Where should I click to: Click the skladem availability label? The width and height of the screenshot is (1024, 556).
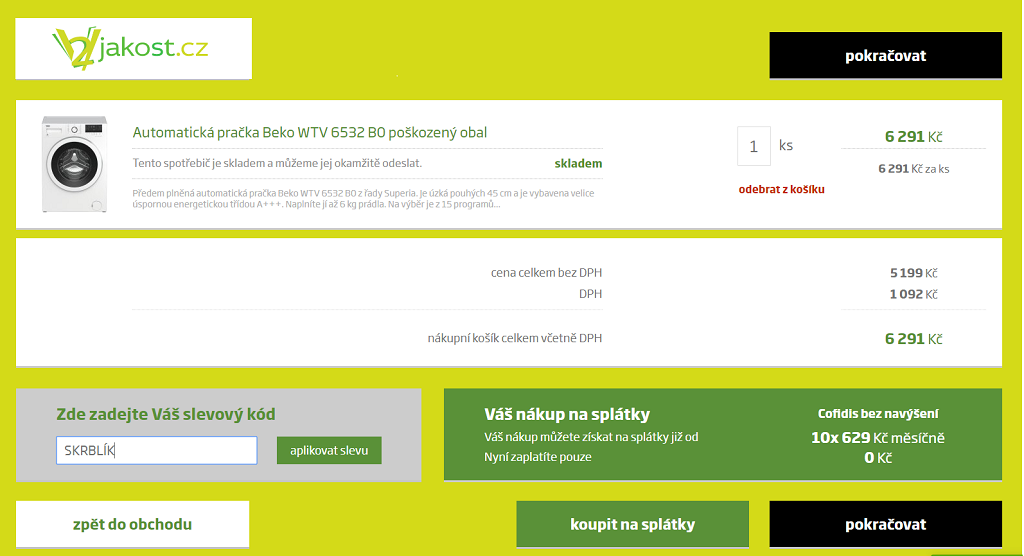(578, 163)
